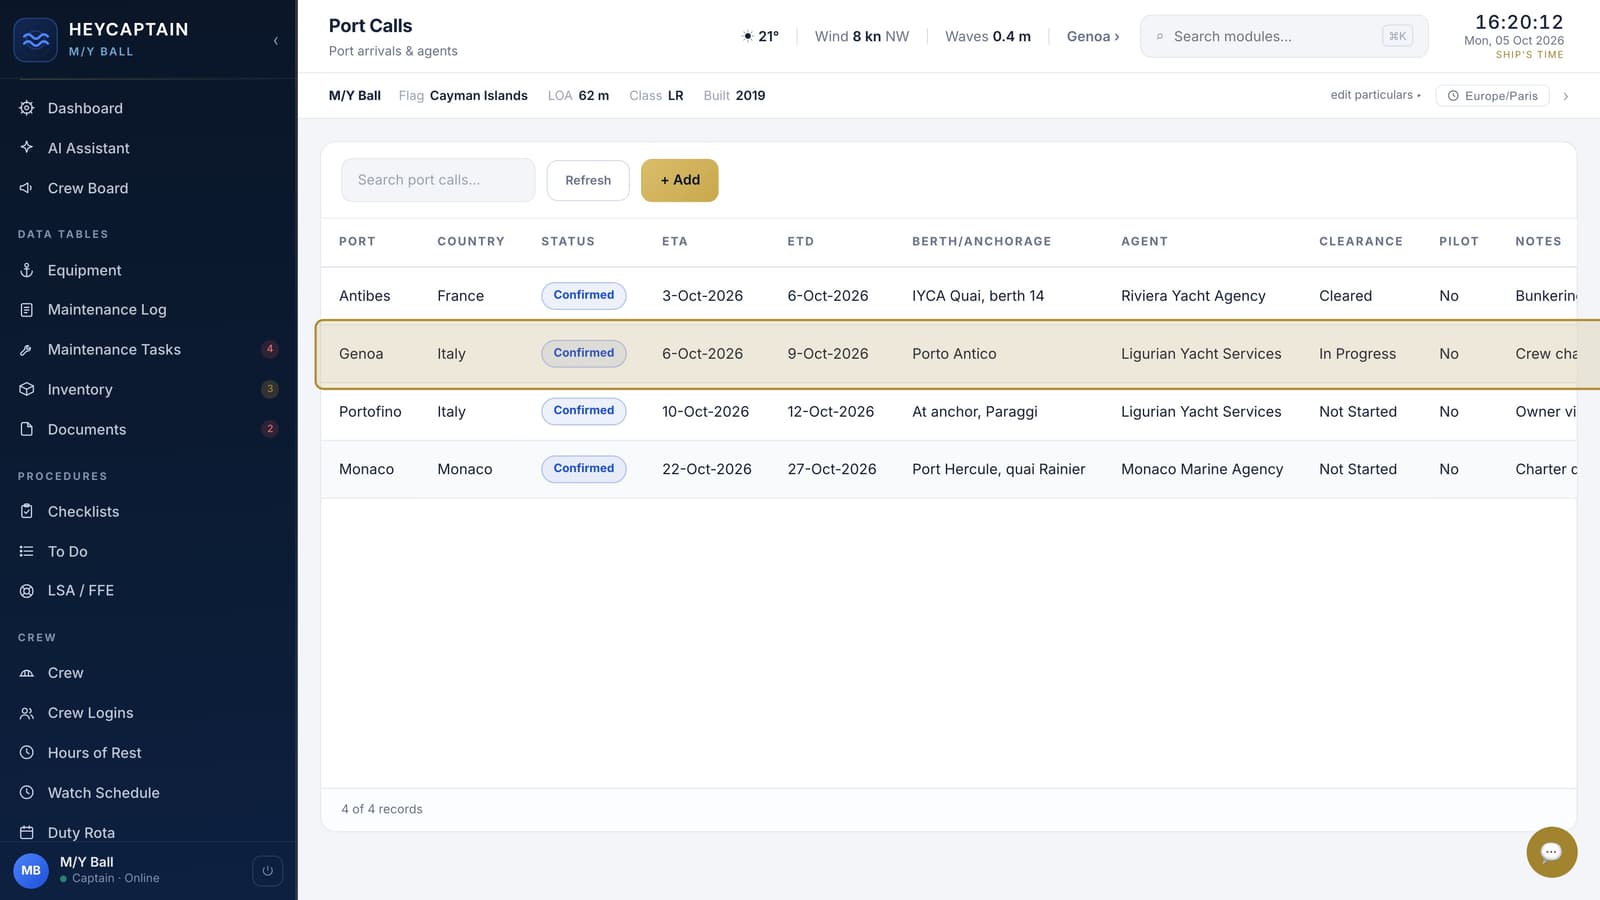Click Confirmed badge in the Antibes row

coord(584,295)
